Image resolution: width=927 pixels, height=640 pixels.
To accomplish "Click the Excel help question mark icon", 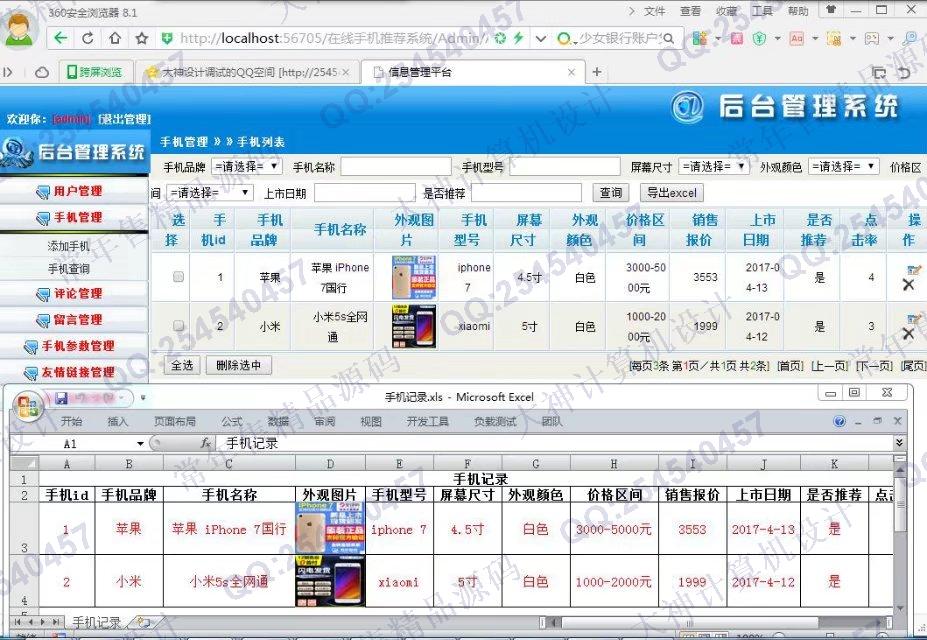I will [x=839, y=421].
